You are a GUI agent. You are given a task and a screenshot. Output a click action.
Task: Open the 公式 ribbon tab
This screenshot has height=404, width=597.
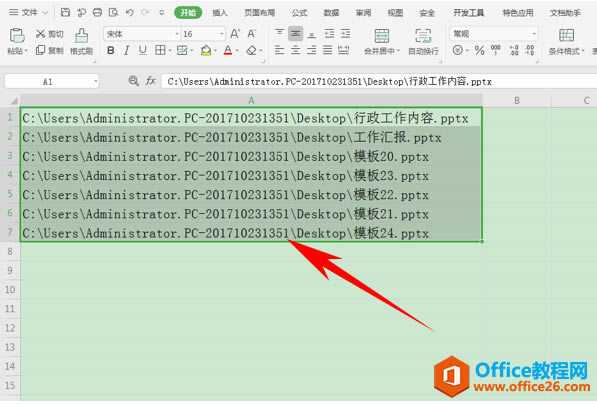coord(299,13)
